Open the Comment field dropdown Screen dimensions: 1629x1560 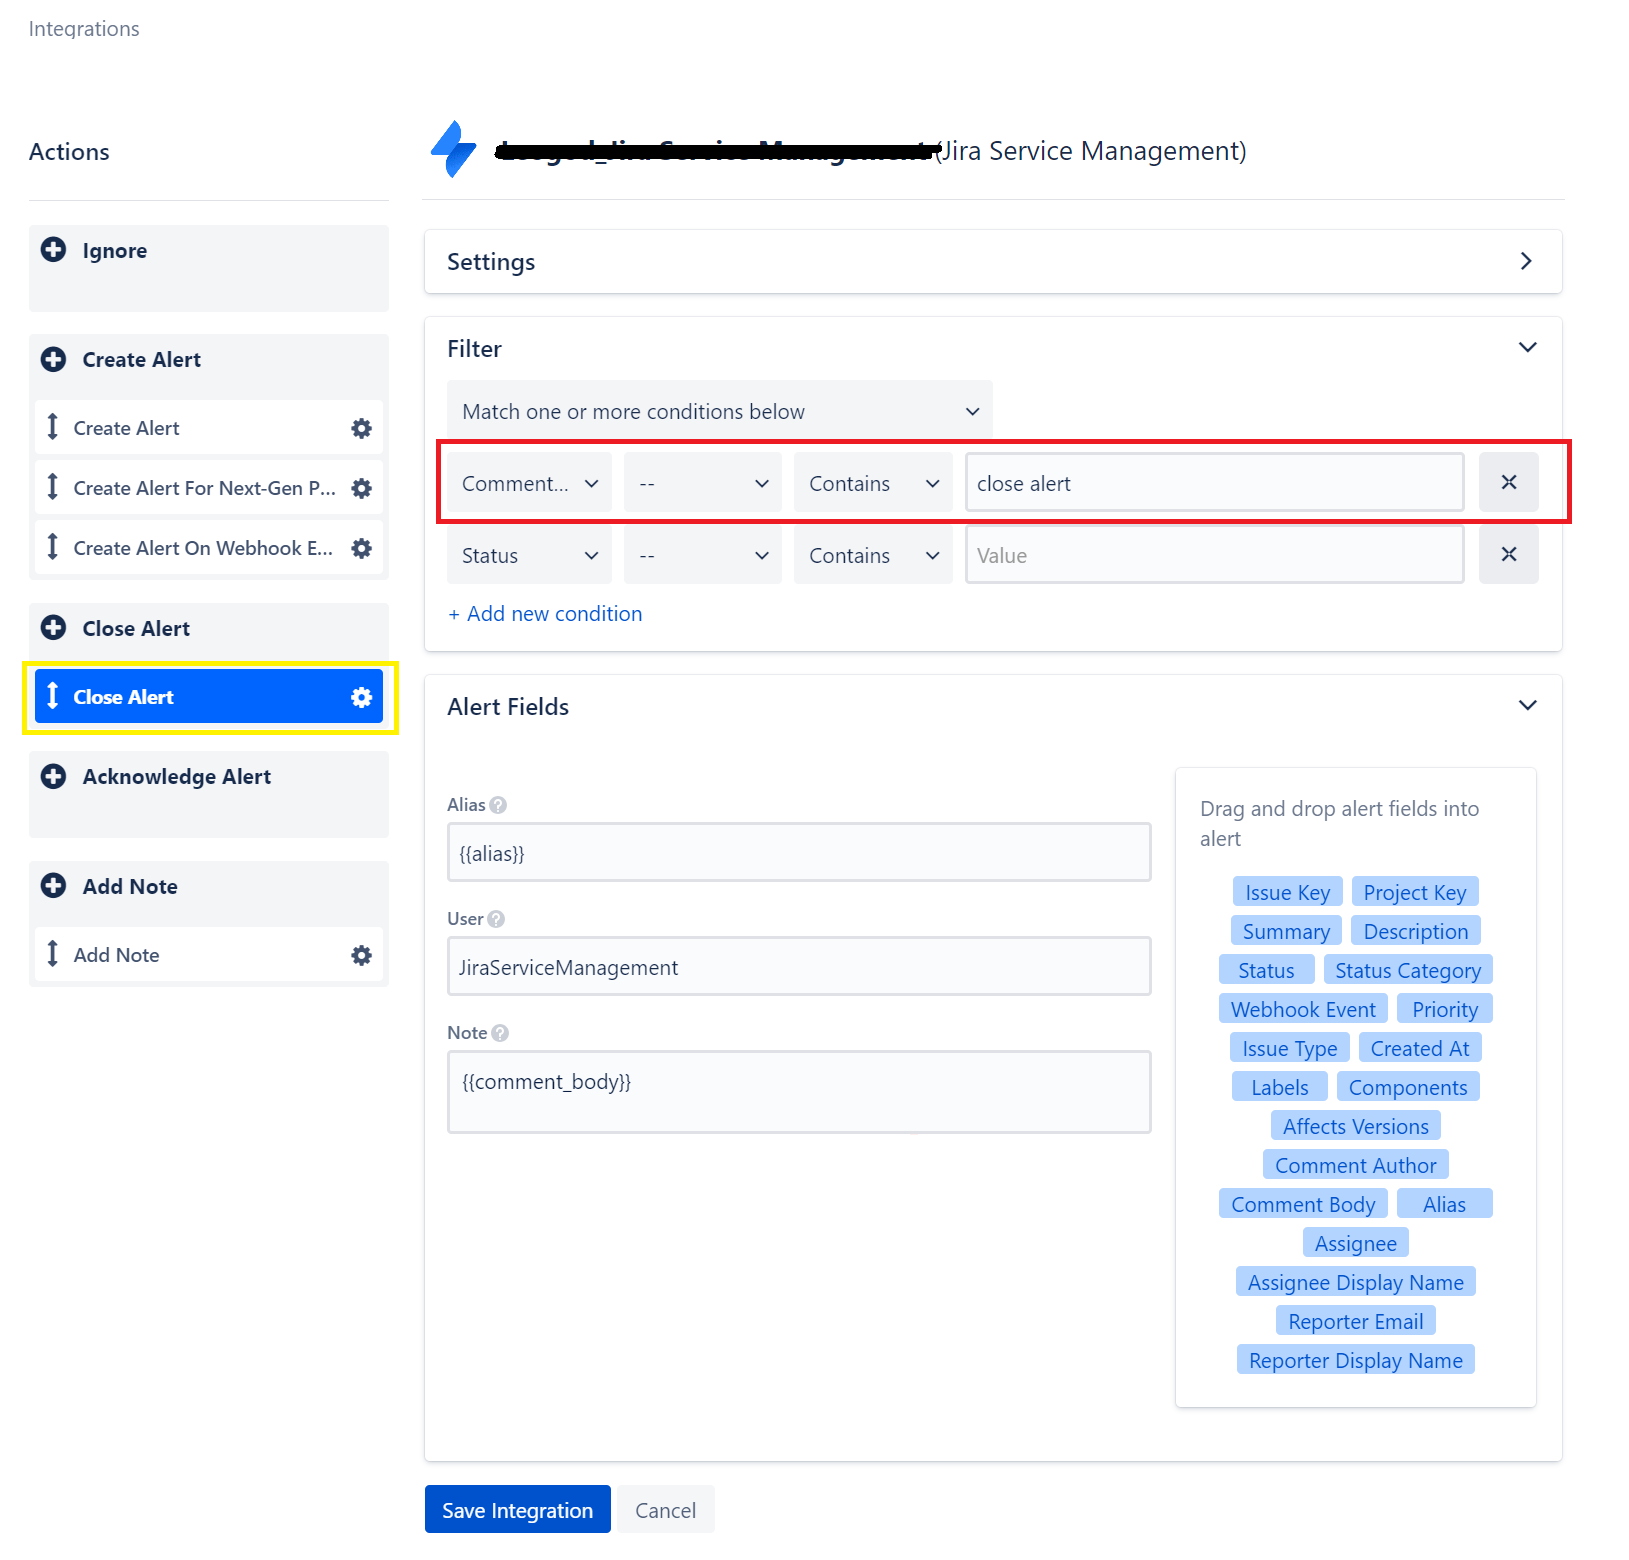(x=529, y=483)
